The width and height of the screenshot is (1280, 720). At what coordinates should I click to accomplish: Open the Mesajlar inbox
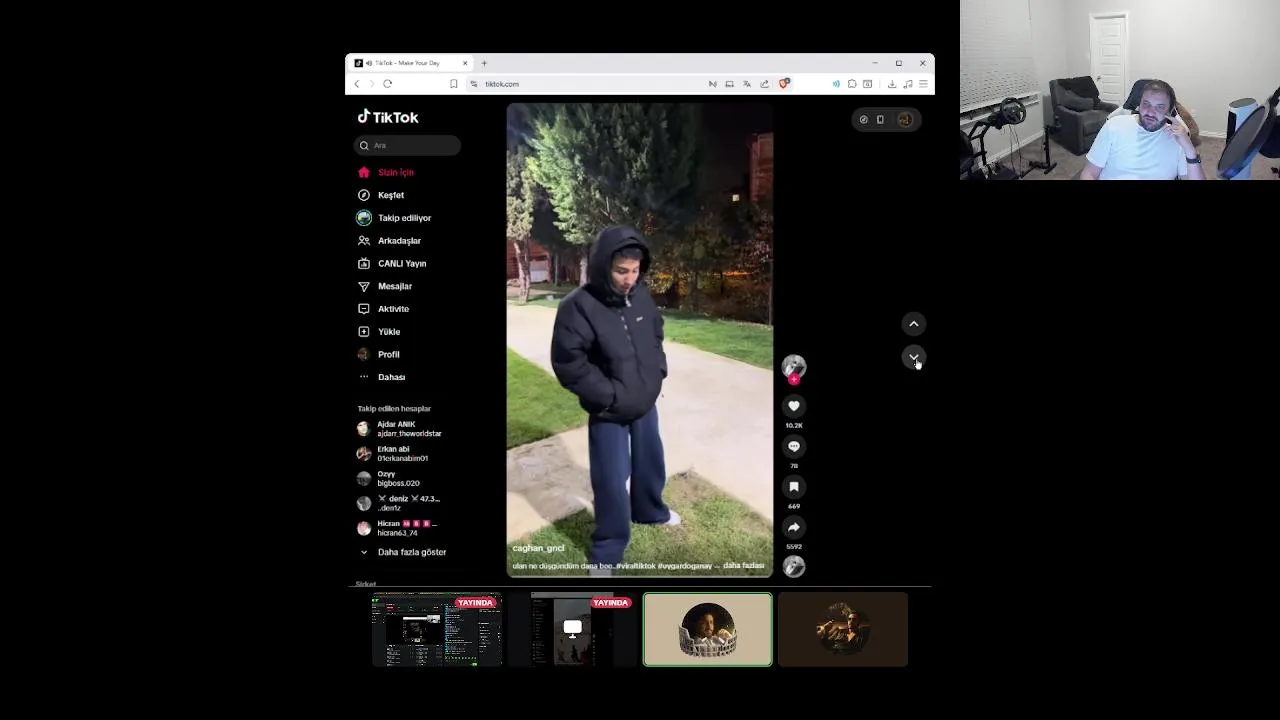385,287
